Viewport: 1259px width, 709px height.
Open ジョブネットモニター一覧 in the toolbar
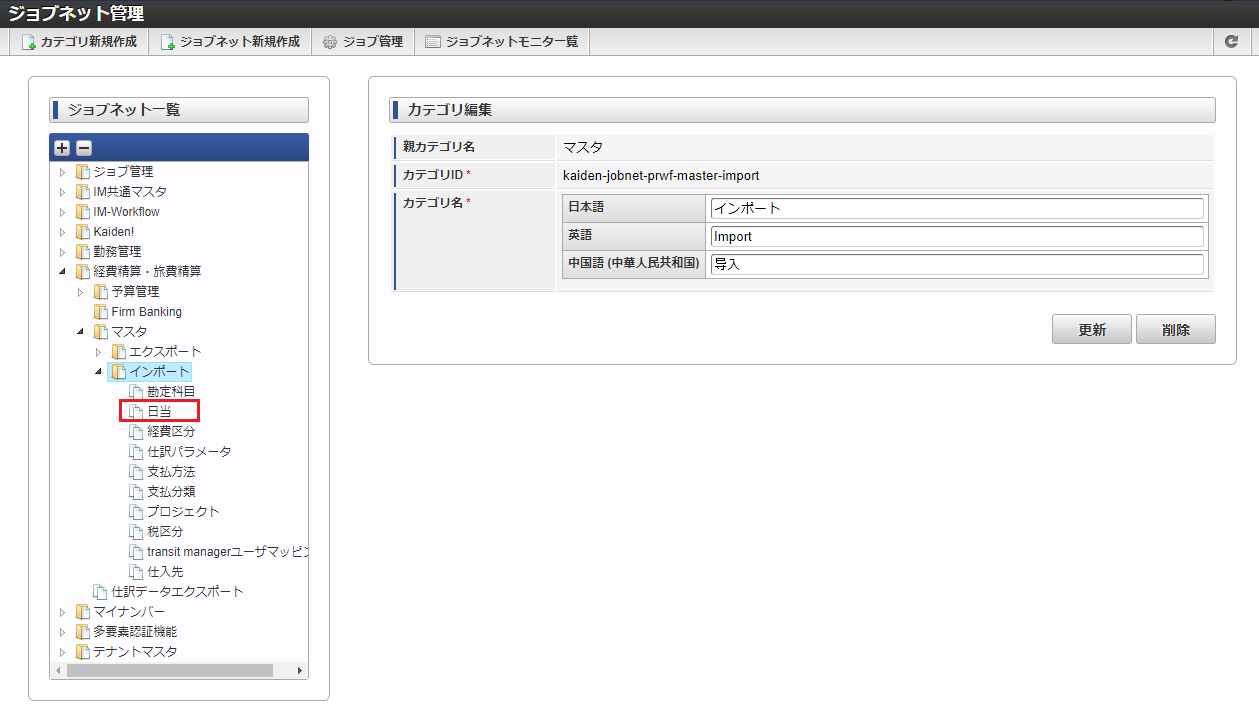(x=501, y=42)
